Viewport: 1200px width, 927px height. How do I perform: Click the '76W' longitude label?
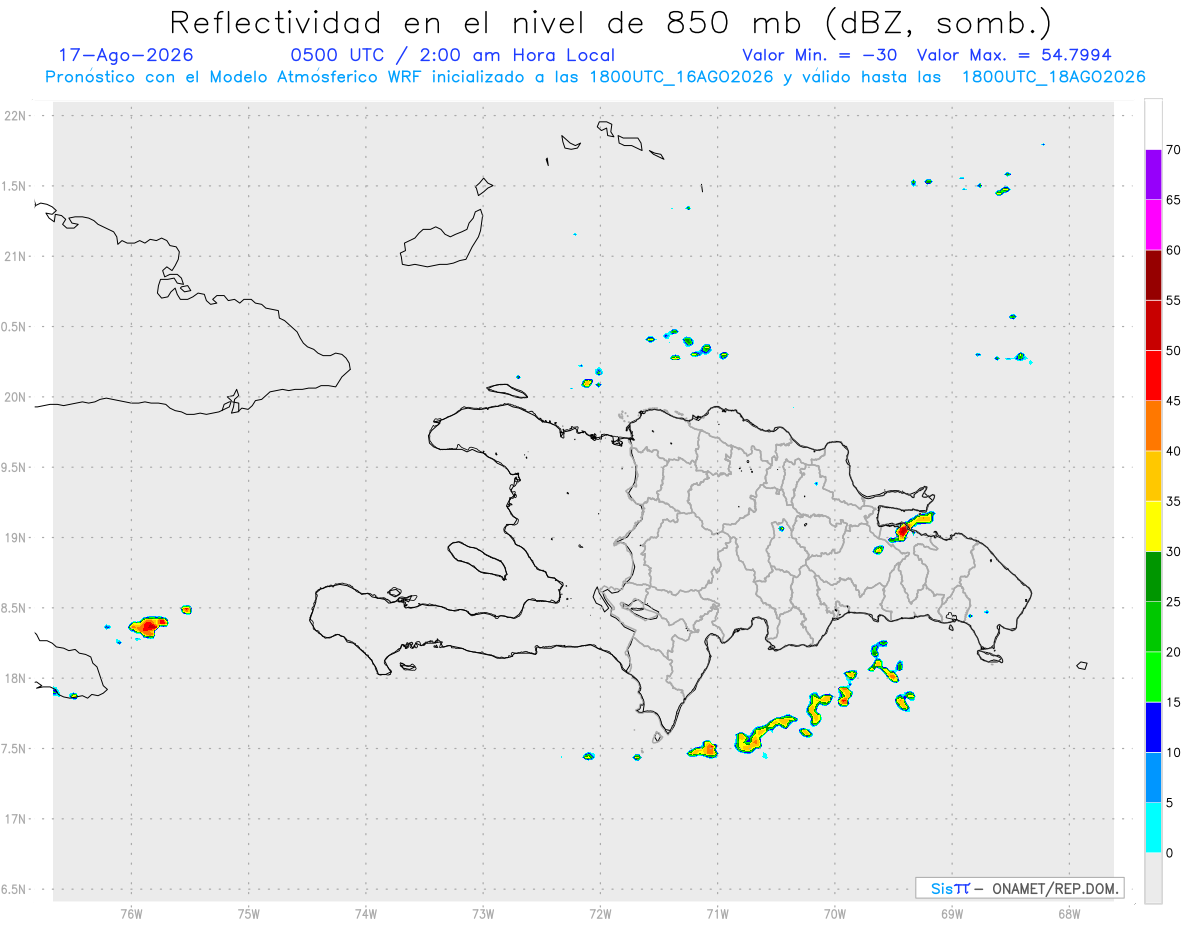131,914
